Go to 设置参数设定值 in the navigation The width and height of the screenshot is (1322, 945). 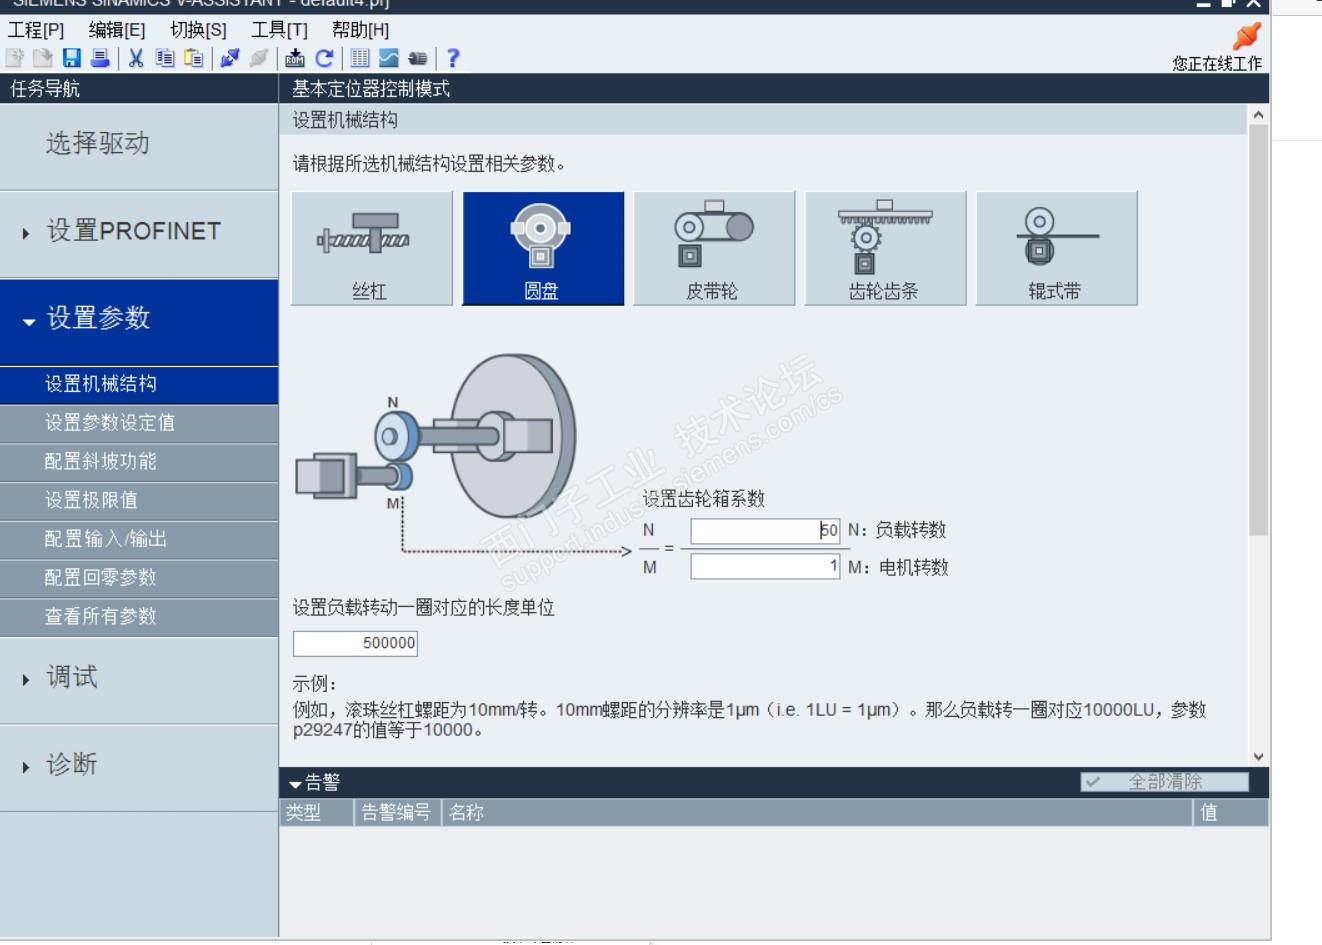(139, 424)
